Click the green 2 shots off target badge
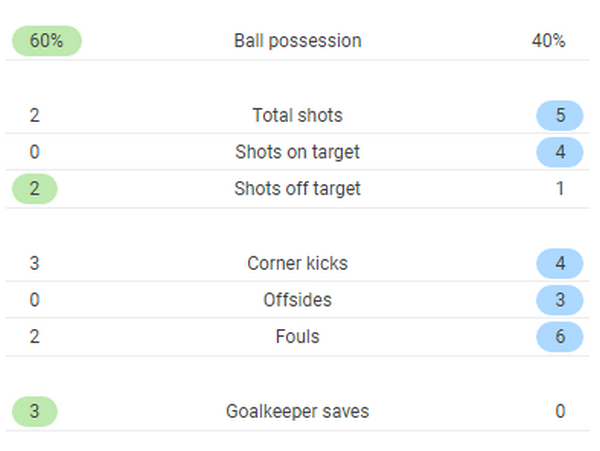 click(35, 189)
